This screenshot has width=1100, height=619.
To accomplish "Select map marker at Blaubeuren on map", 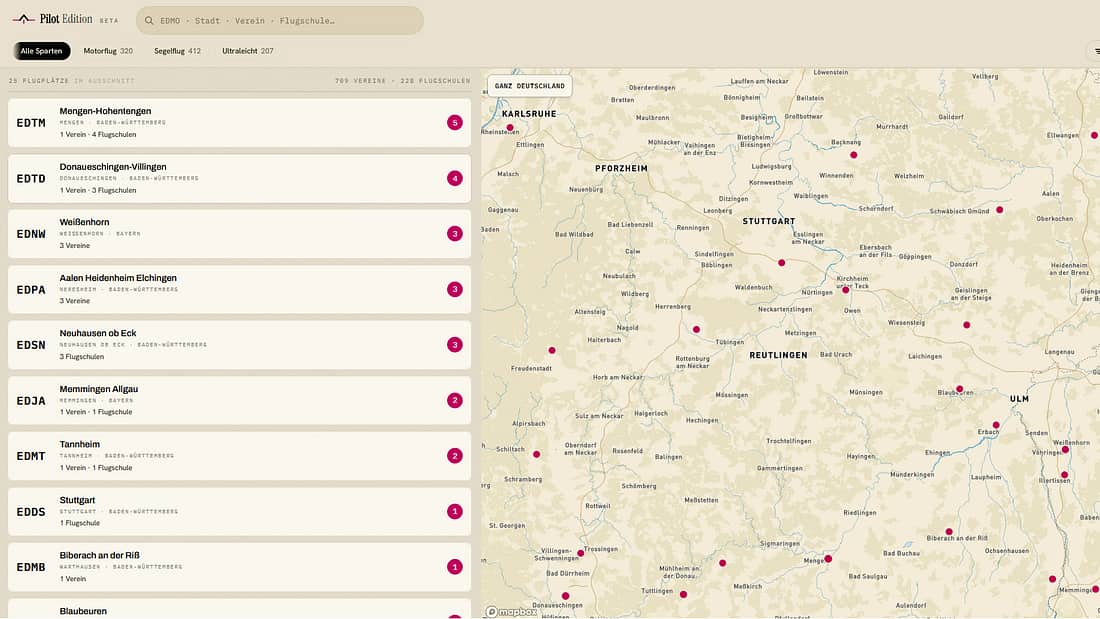I will 960,389.
